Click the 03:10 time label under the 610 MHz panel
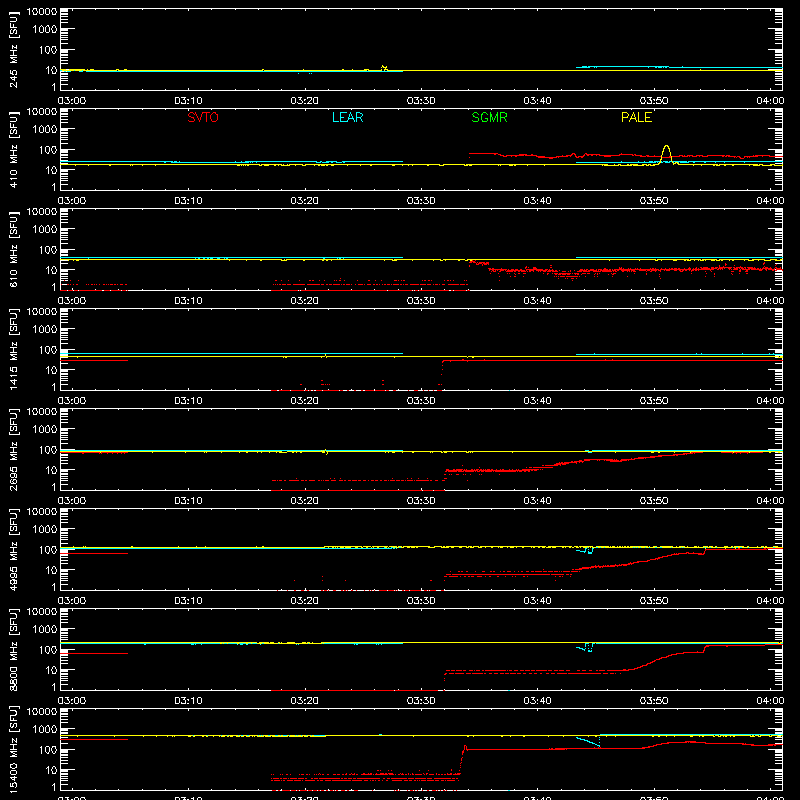 (188, 301)
